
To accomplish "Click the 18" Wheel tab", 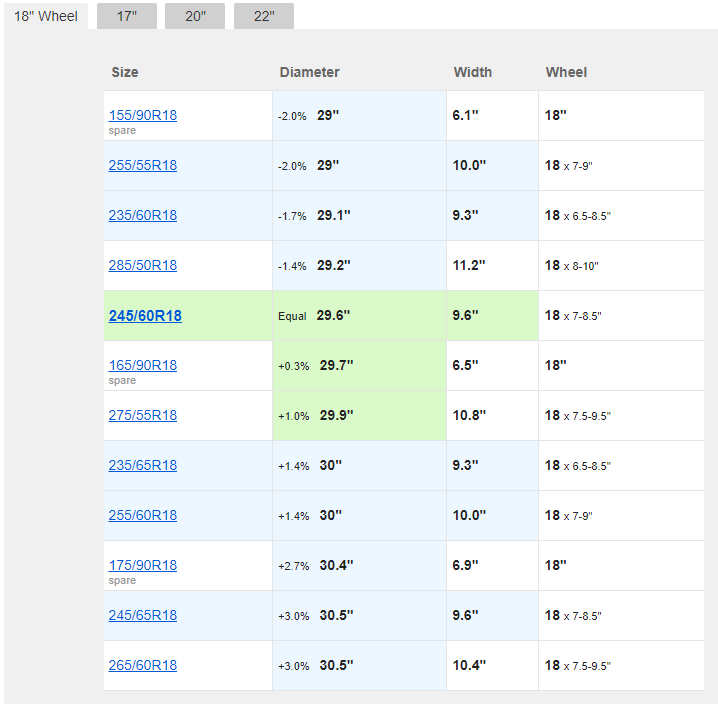I will click(x=46, y=17).
